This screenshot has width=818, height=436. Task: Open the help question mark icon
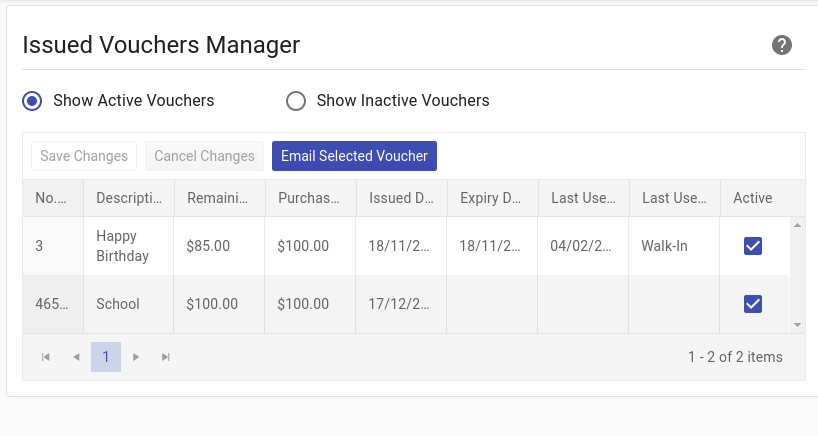(782, 45)
